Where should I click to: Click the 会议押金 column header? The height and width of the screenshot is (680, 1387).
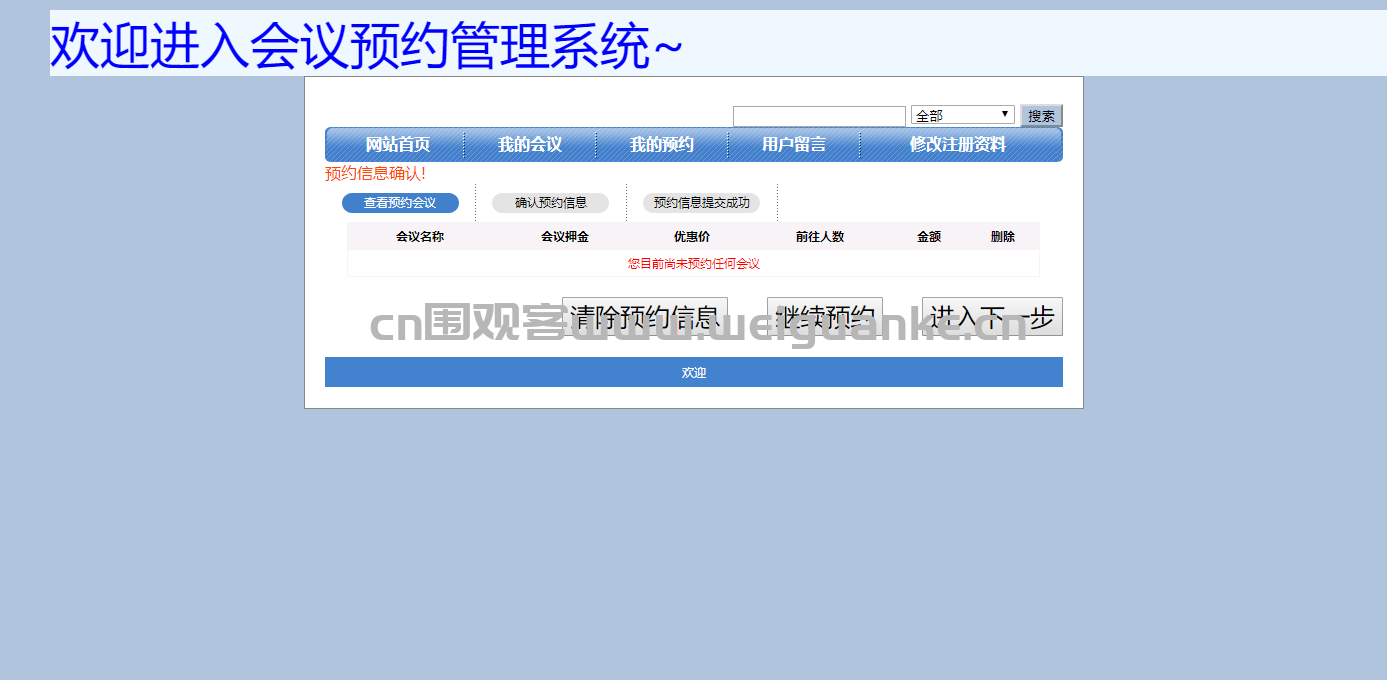click(x=565, y=237)
